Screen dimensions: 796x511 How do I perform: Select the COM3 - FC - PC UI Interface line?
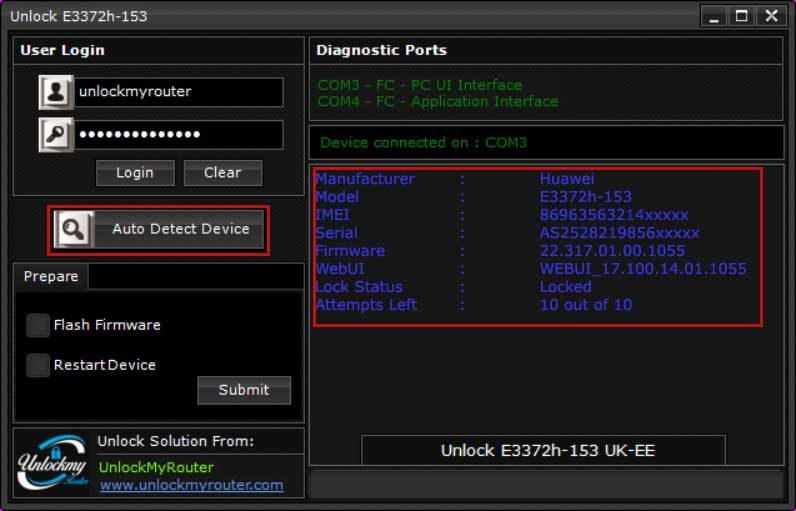[x=420, y=85]
